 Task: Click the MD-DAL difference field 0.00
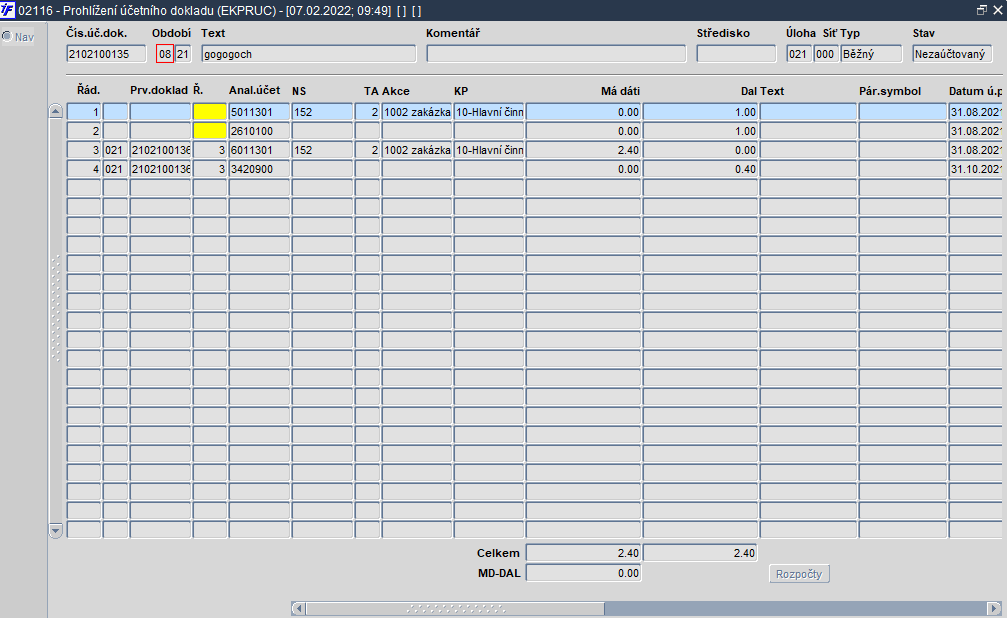(x=583, y=573)
